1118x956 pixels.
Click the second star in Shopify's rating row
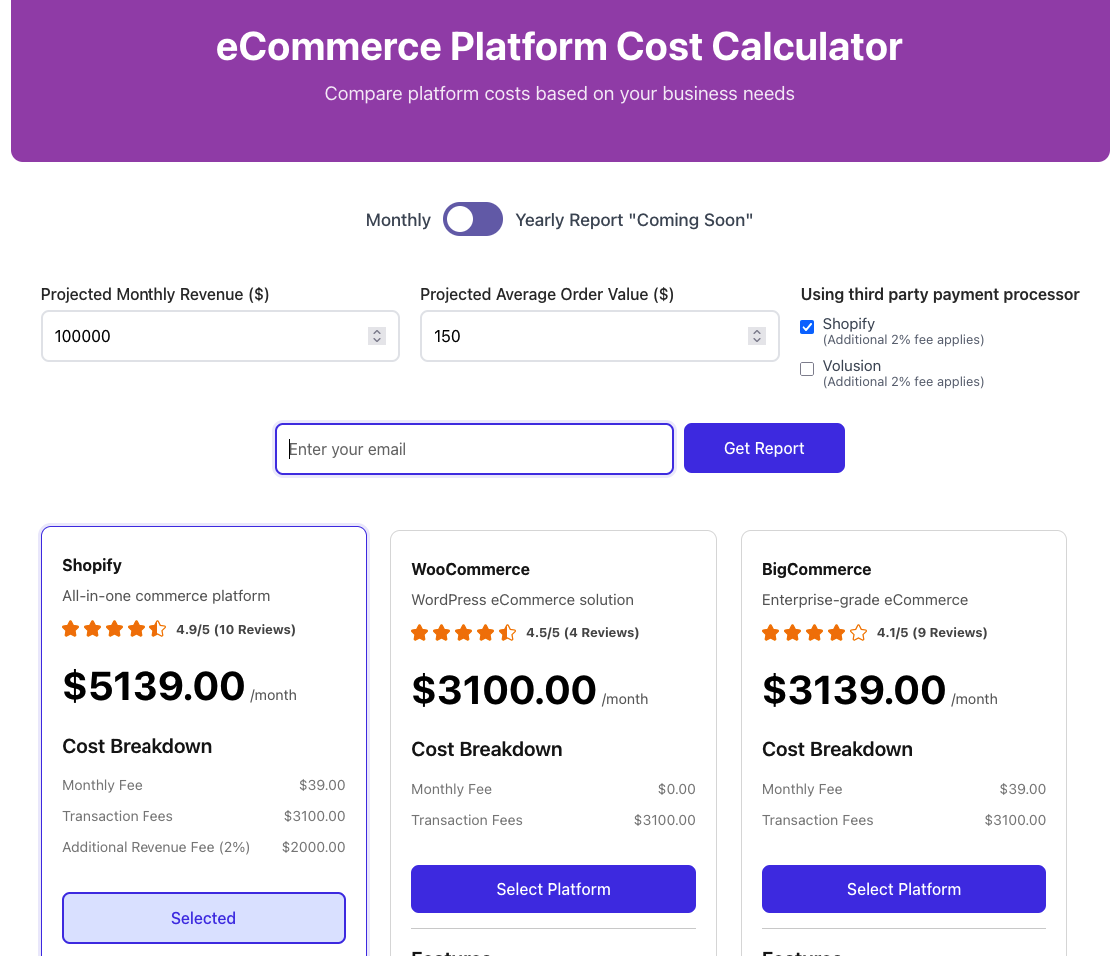(92, 629)
